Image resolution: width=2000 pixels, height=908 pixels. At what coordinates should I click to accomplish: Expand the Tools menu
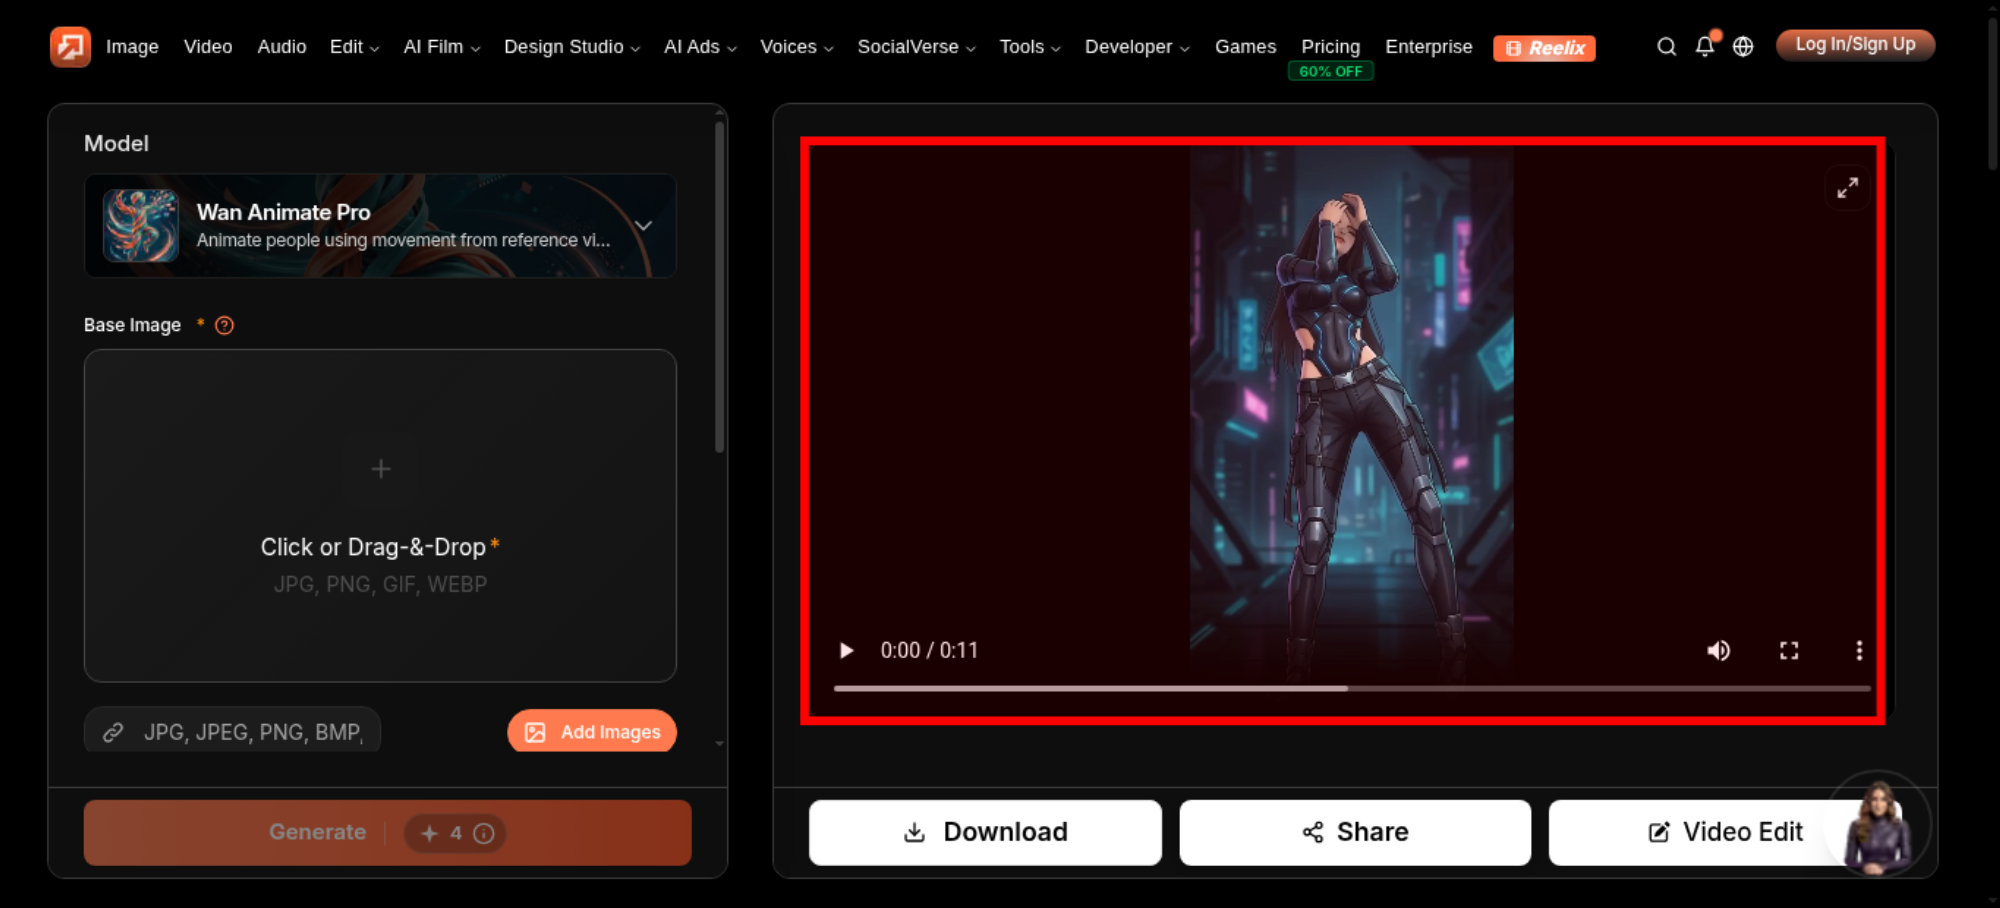click(1030, 47)
